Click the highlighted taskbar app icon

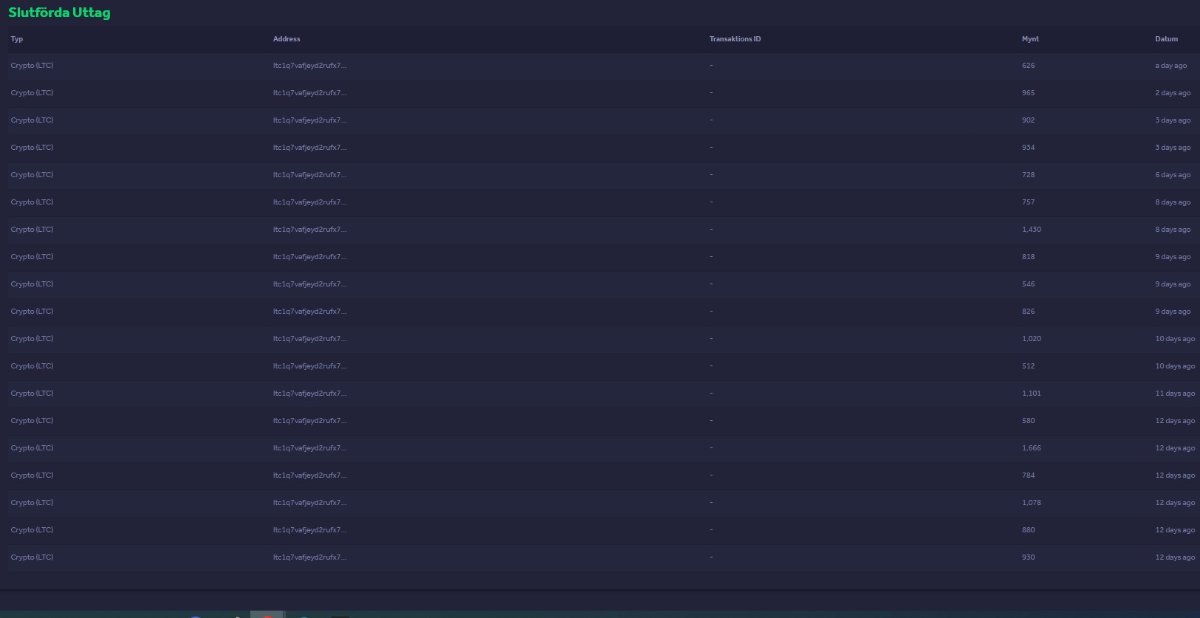pyautogui.click(x=267, y=614)
